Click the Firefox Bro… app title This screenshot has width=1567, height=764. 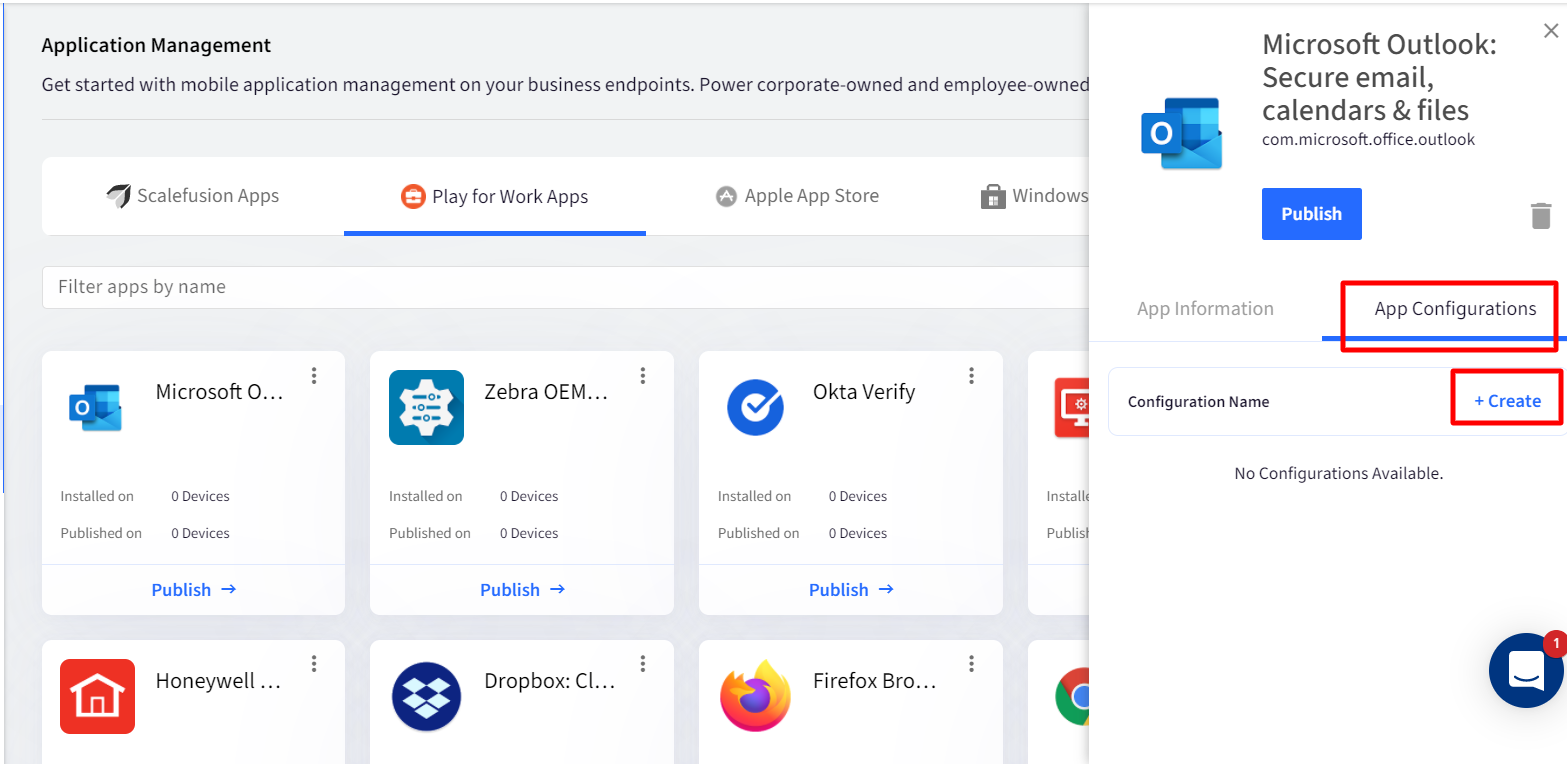point(875,681)
